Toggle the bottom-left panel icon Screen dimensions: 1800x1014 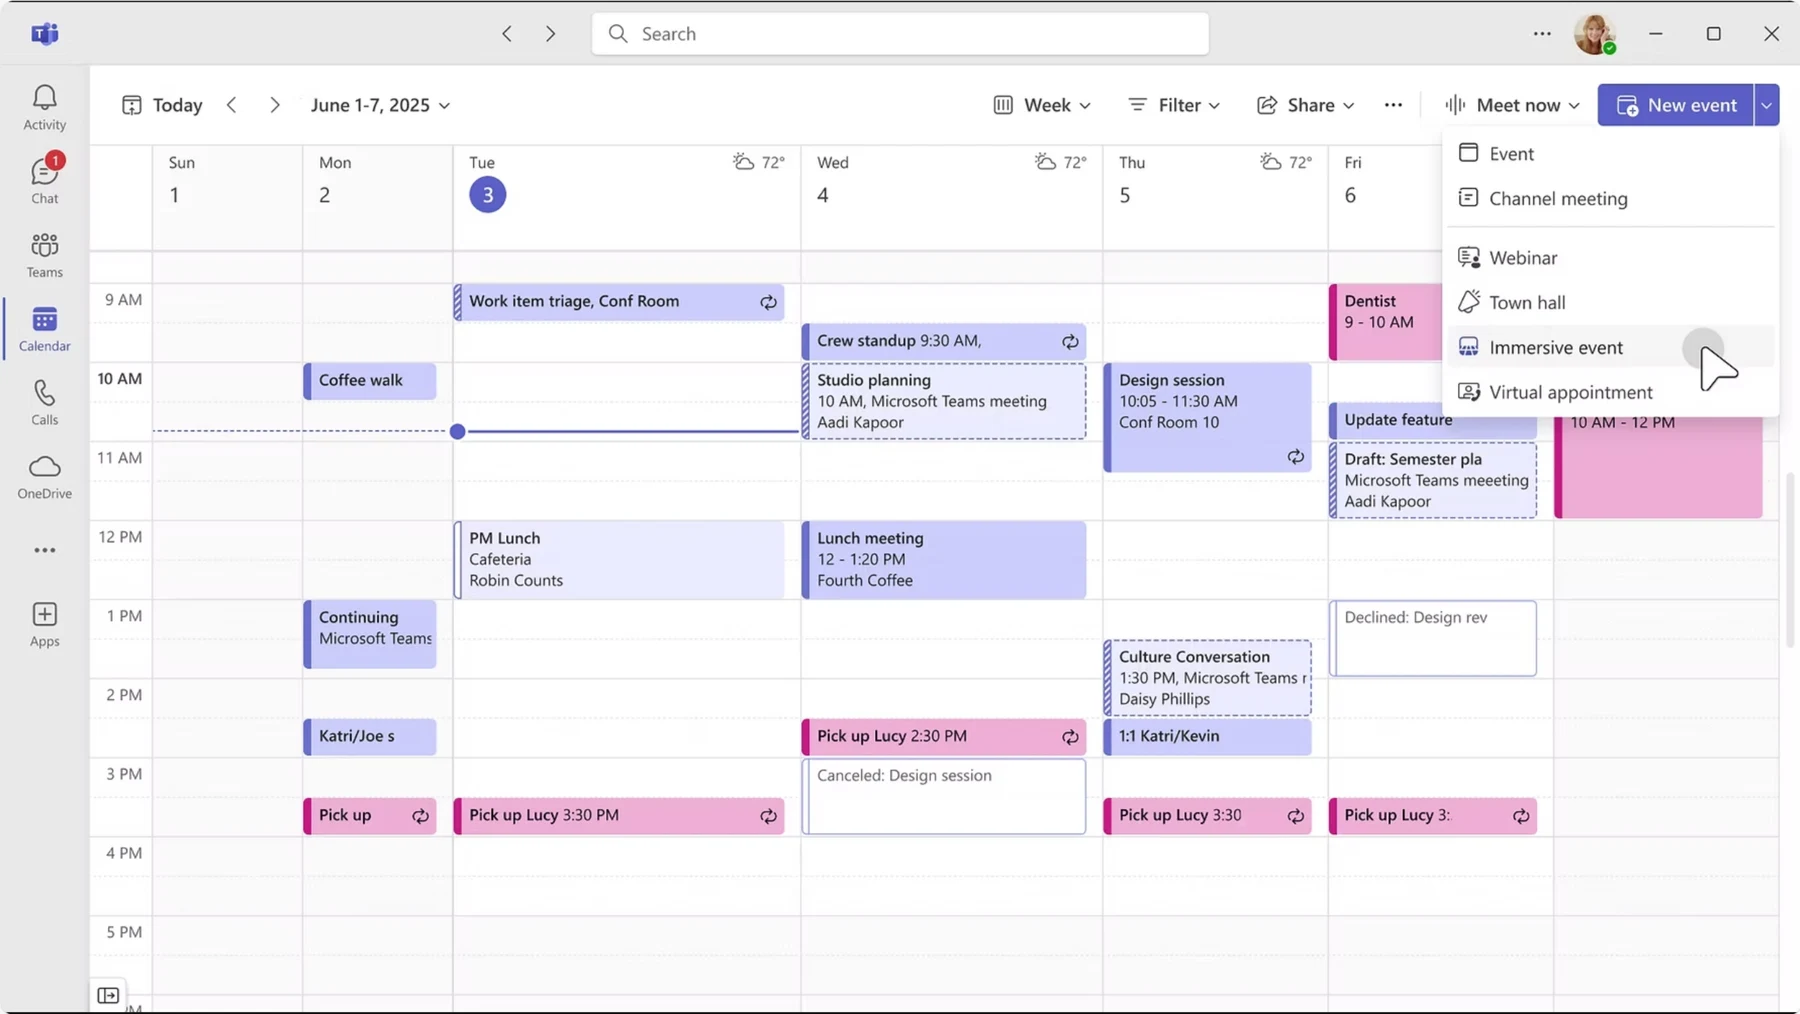click(108, 995)
